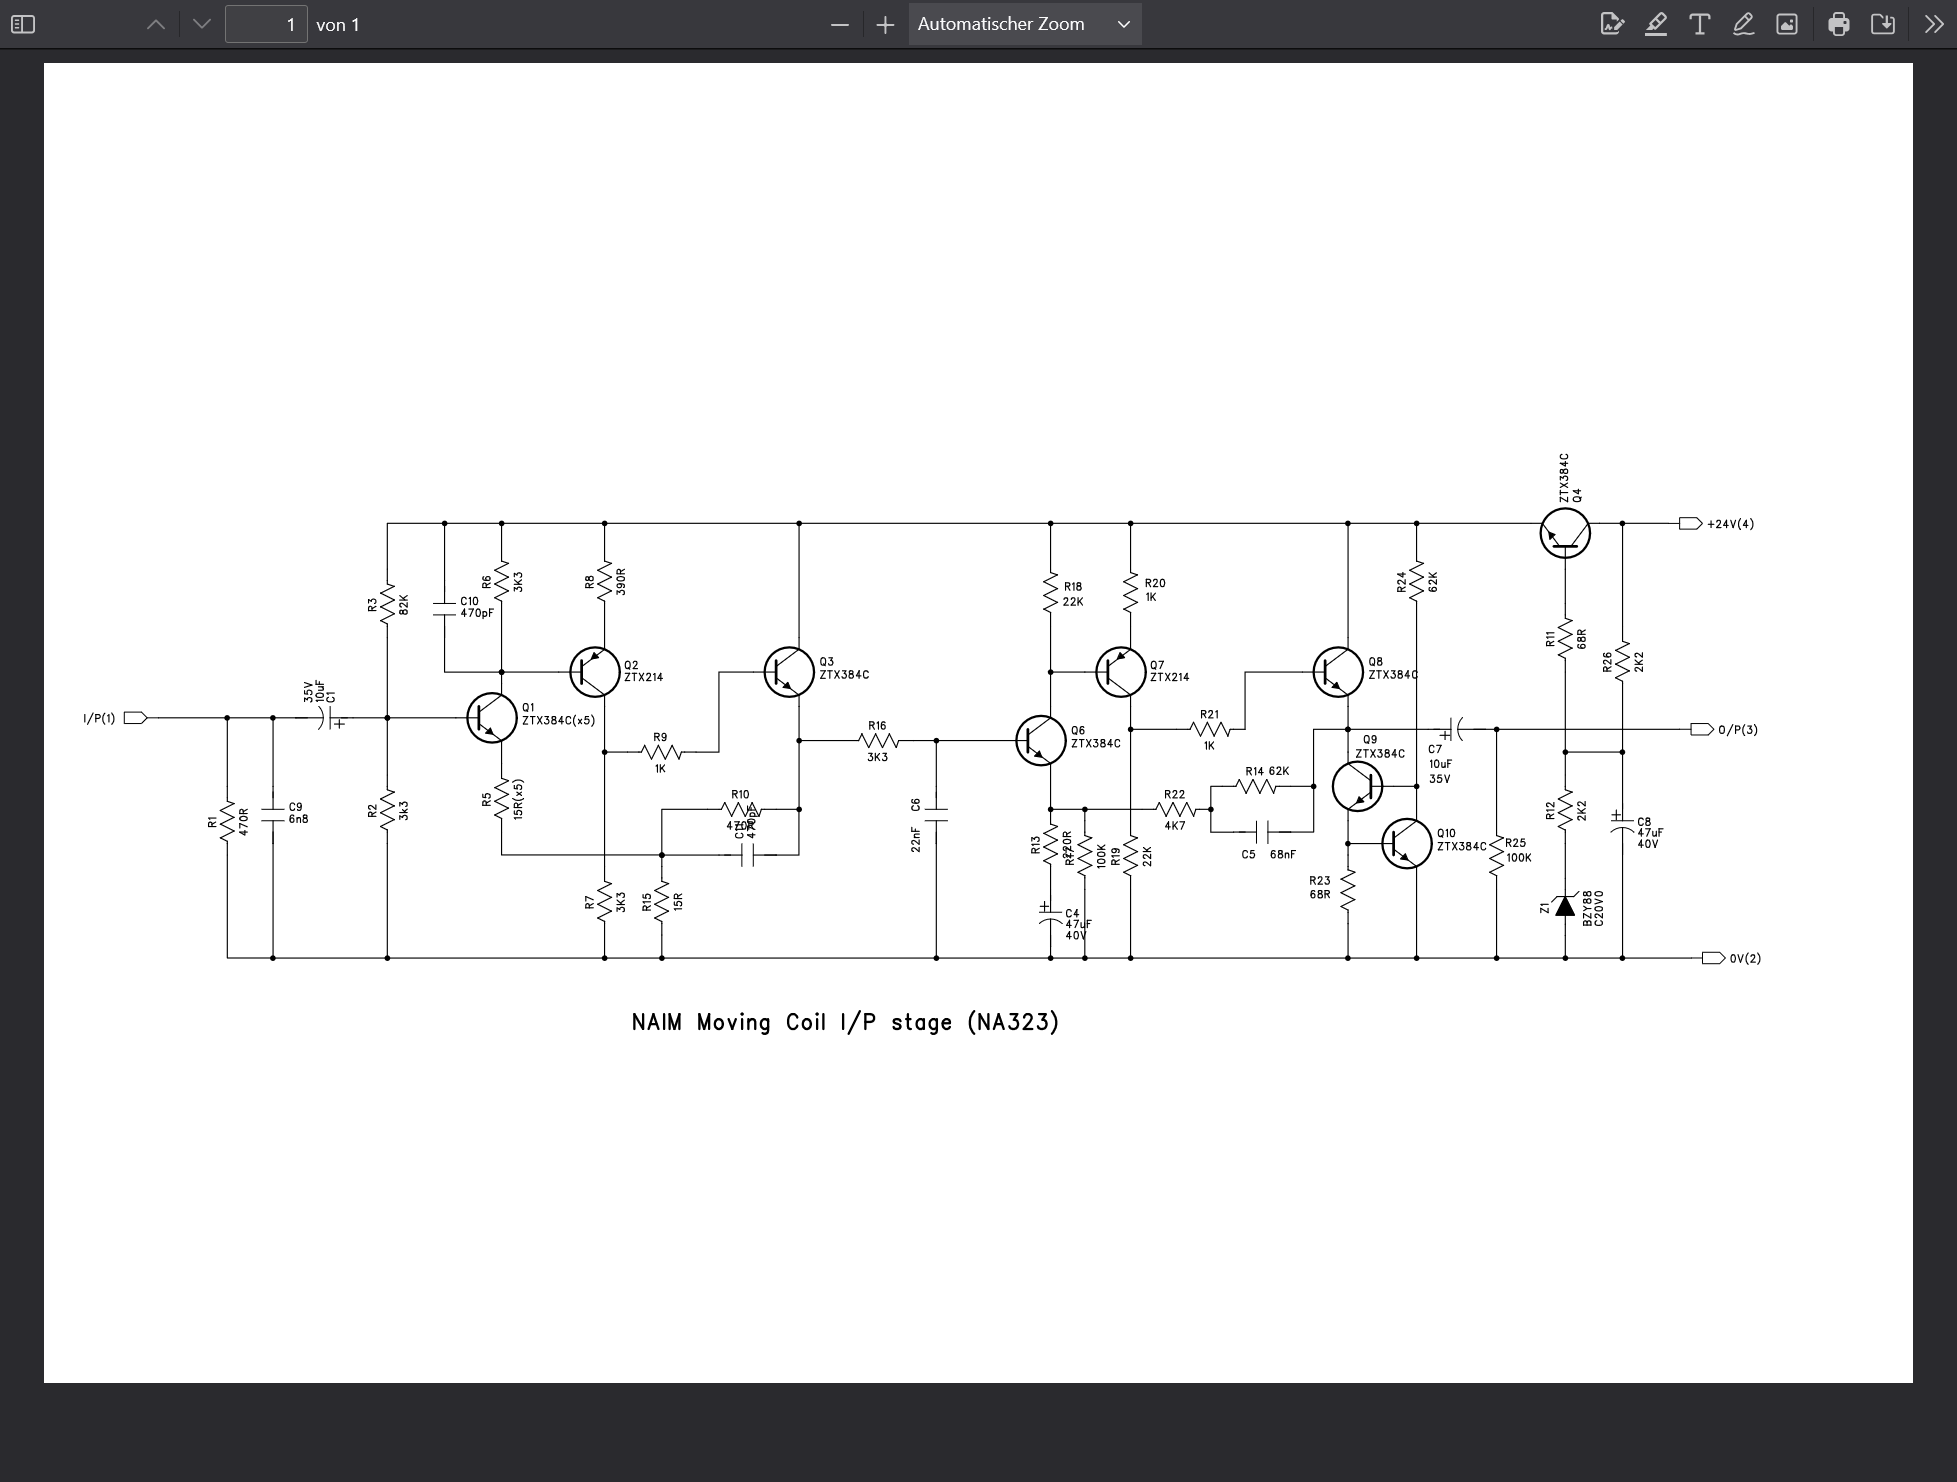Click the BZY88 C20V0 zener label

1593,908
